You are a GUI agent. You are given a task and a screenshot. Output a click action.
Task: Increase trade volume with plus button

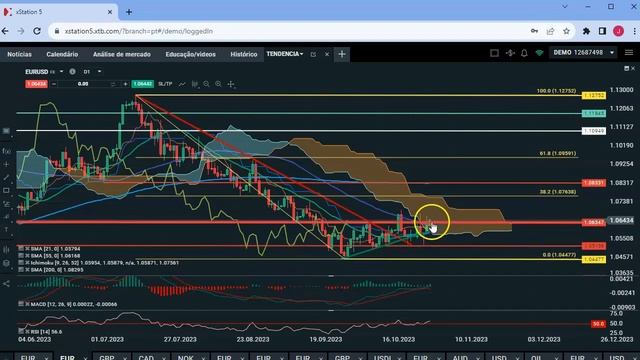pyautogui.click(x=125, y=84)
